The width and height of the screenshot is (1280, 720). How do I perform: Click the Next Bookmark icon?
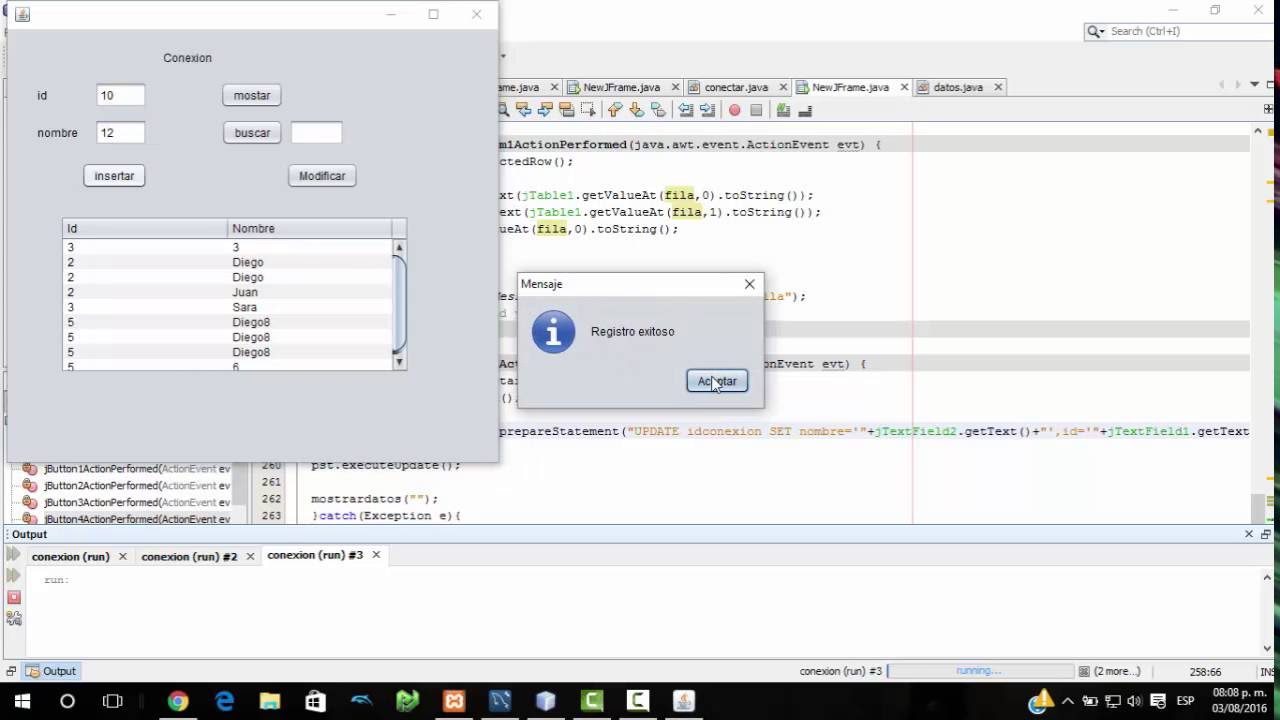click(636, 110)
